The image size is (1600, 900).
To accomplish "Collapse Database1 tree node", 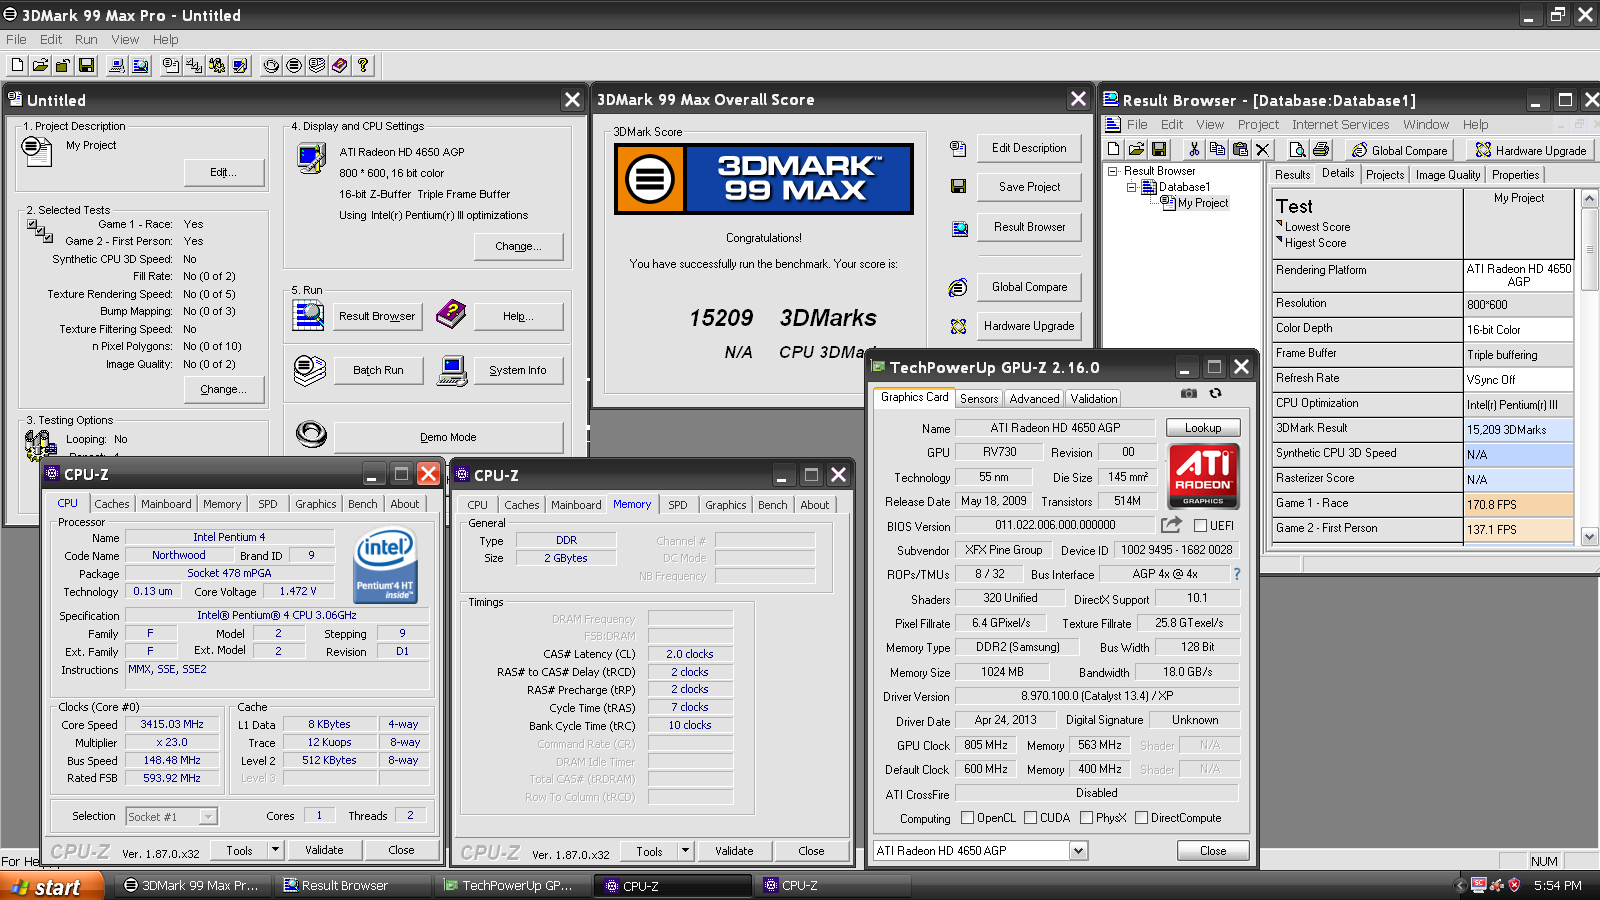I will click(x=1132, y=187).
